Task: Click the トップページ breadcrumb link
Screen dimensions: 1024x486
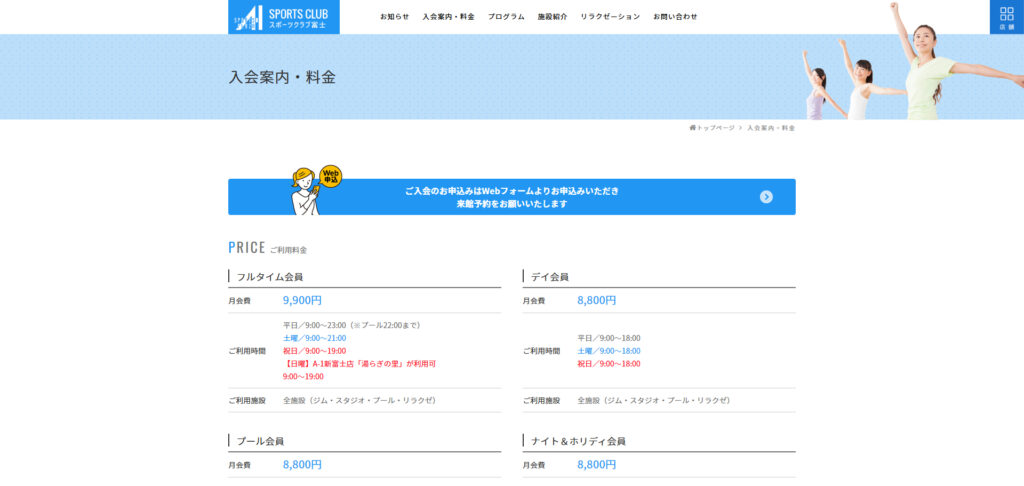Action: pos(715,128)
